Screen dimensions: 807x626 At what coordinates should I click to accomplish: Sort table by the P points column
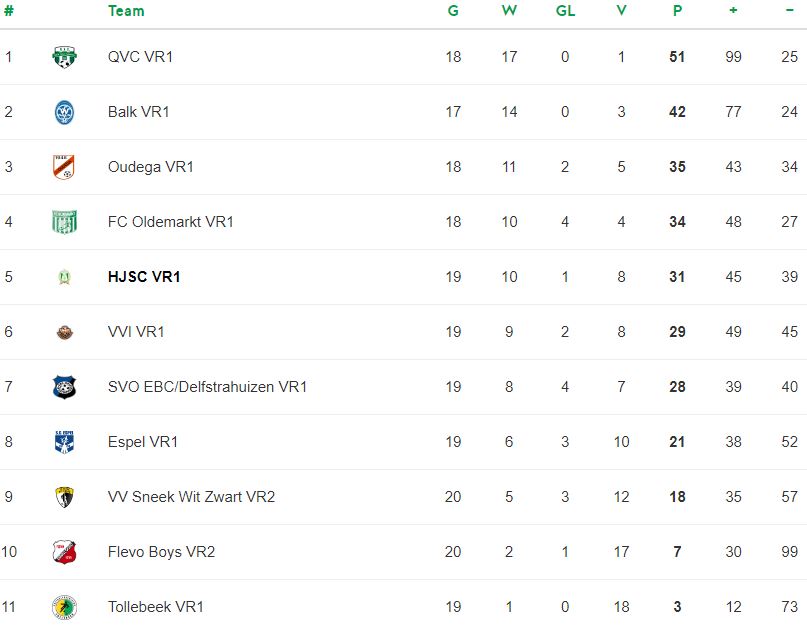point(677,11)
